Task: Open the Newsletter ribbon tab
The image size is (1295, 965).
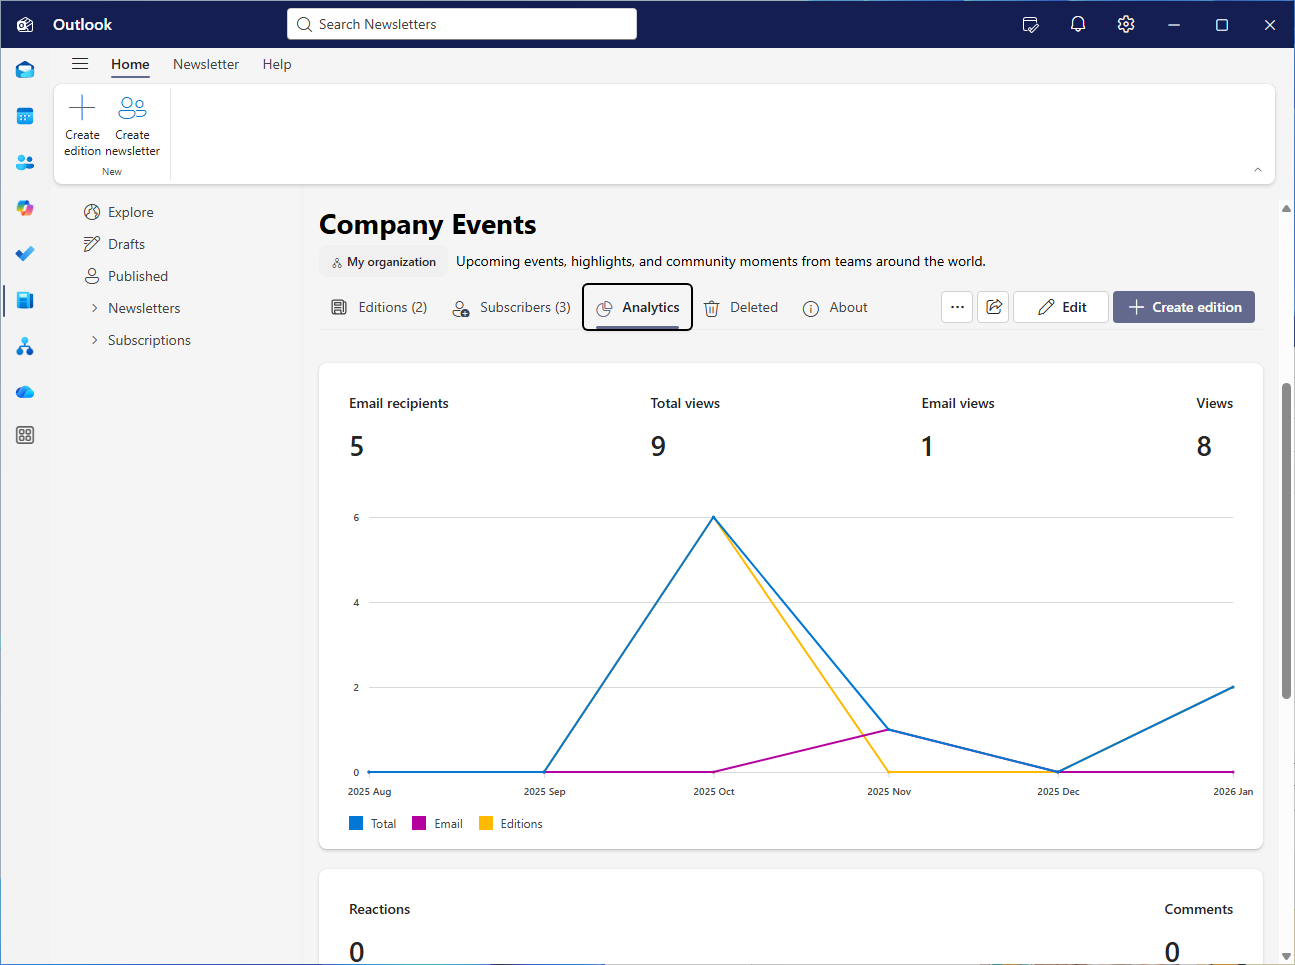Action: 205,64
